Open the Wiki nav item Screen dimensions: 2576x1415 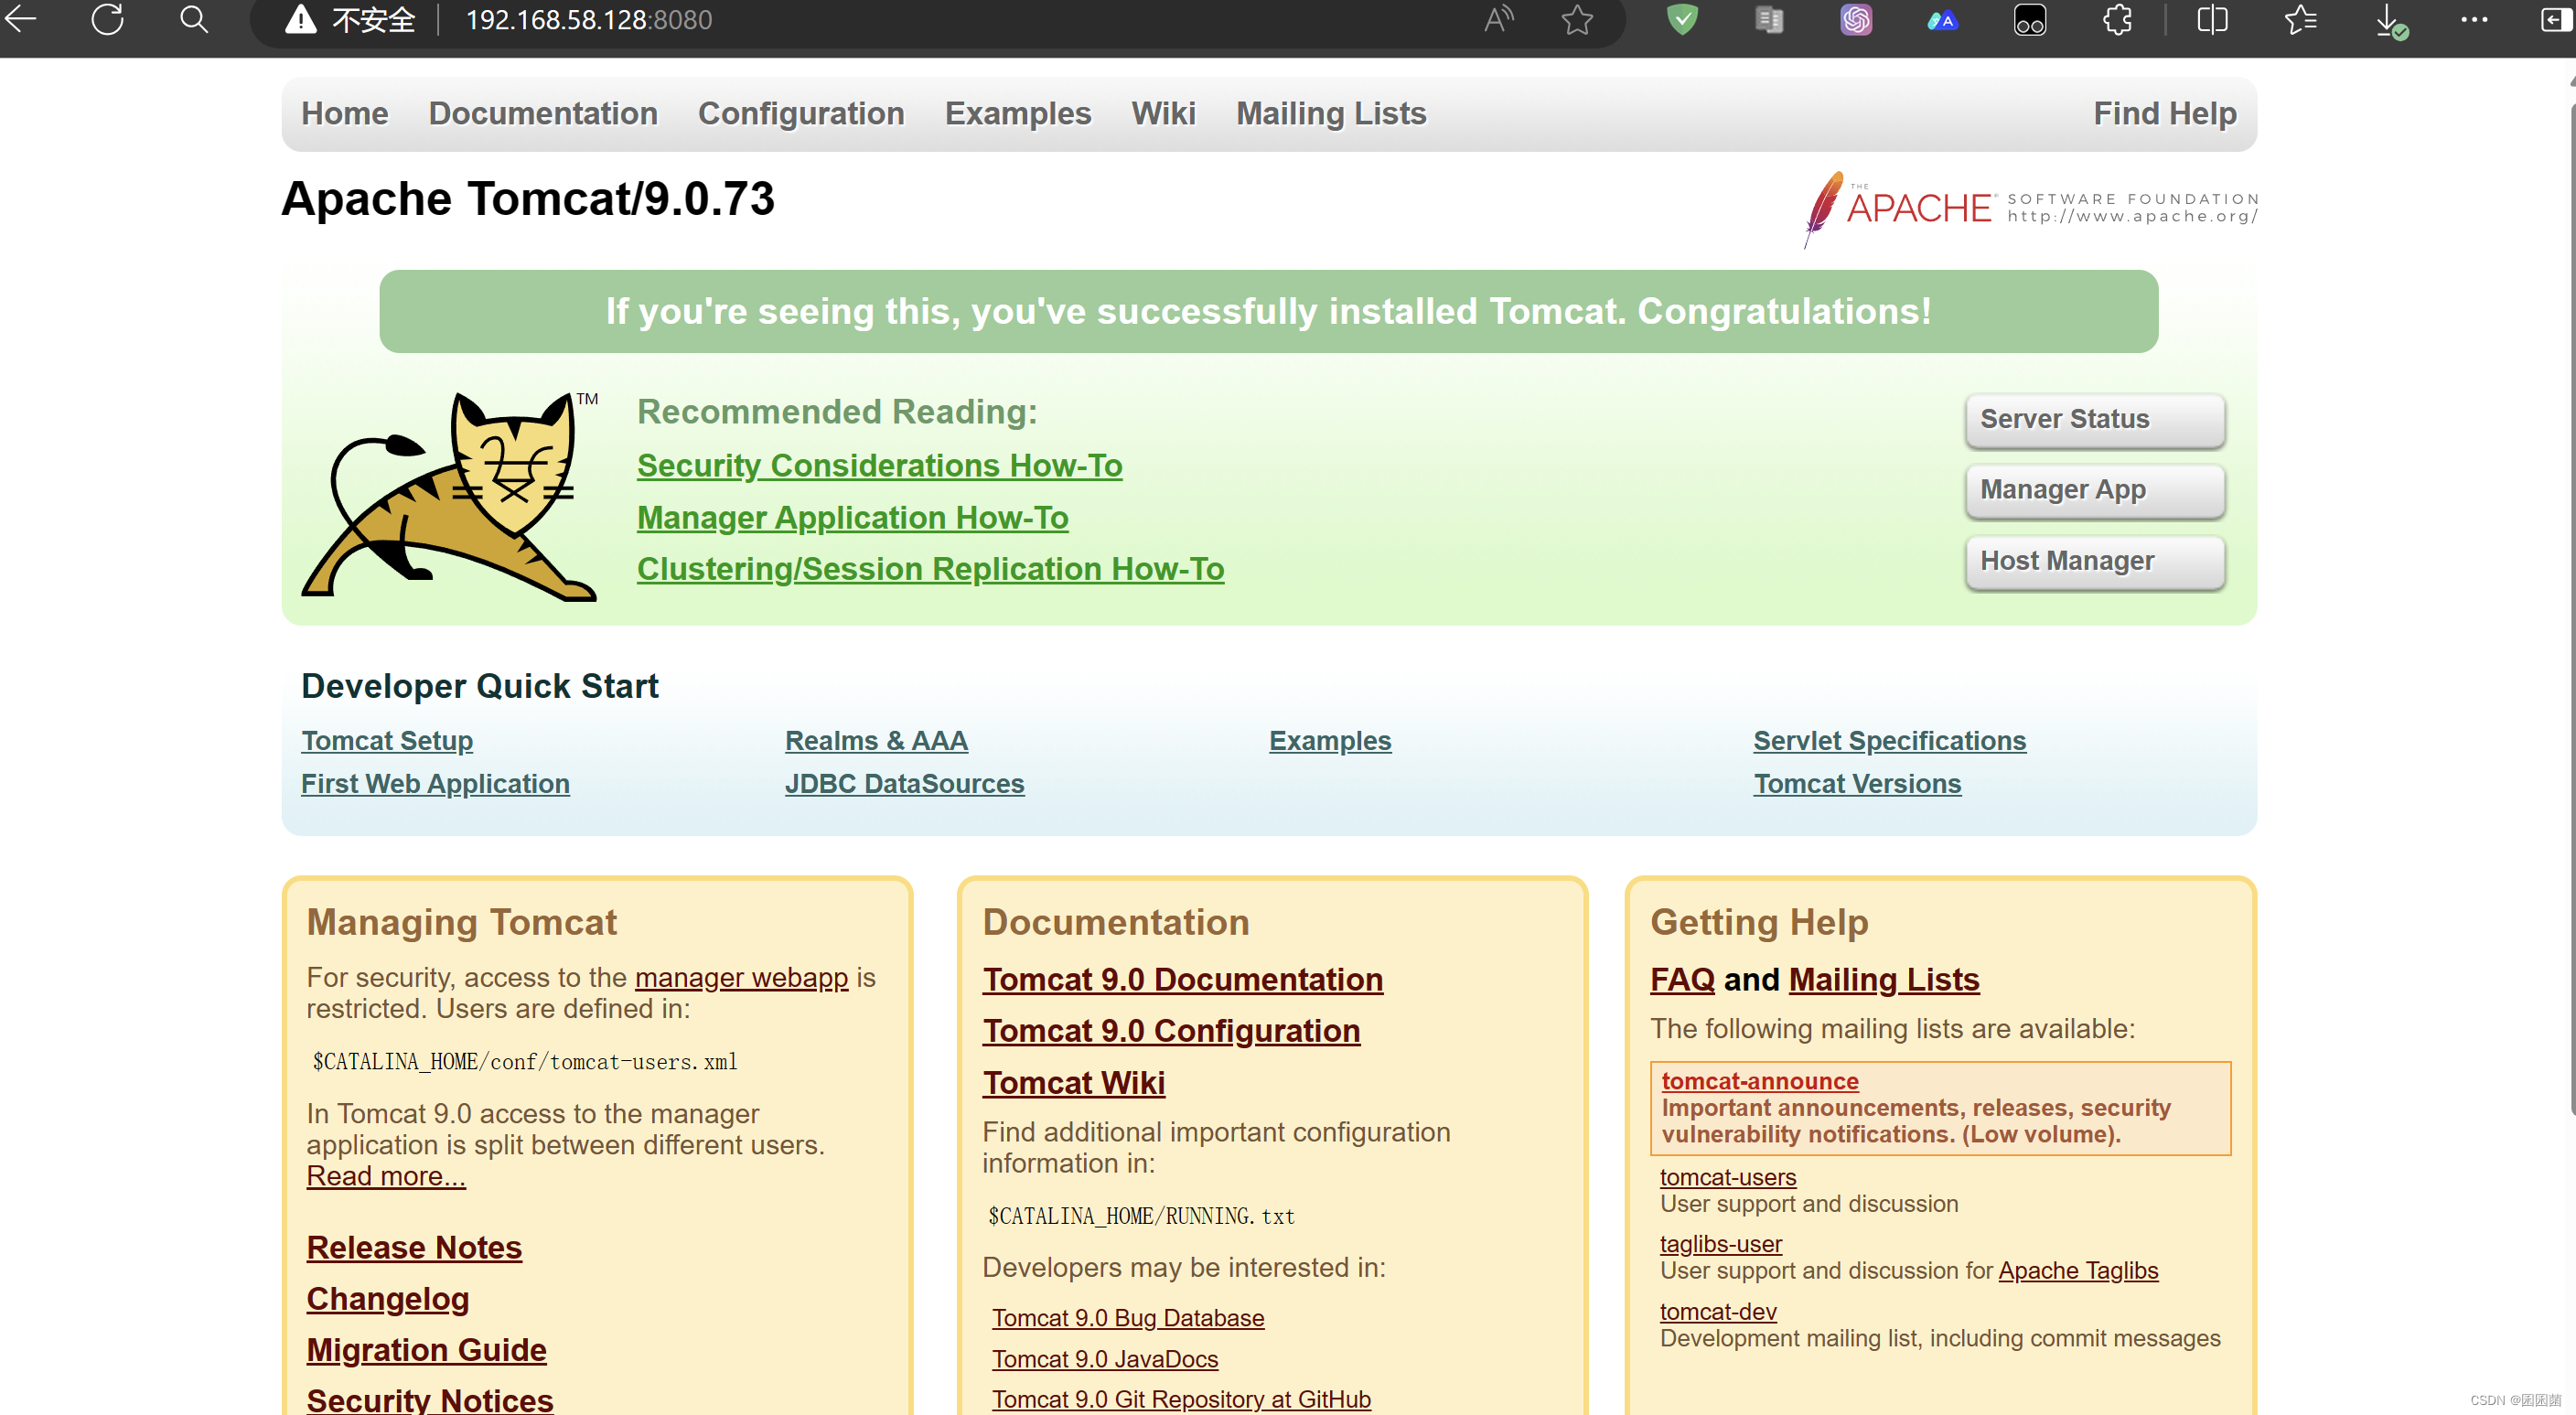[1164, 113]
